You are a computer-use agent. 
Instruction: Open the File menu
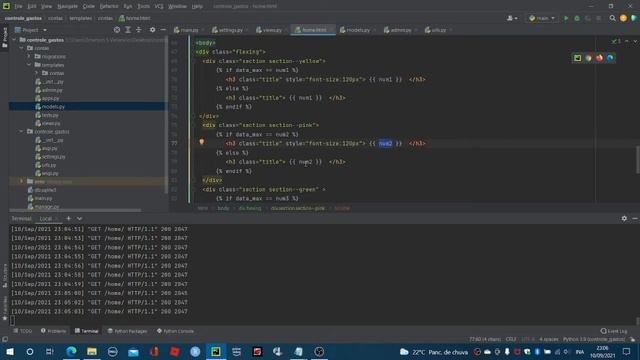click(x=18, y=6)
